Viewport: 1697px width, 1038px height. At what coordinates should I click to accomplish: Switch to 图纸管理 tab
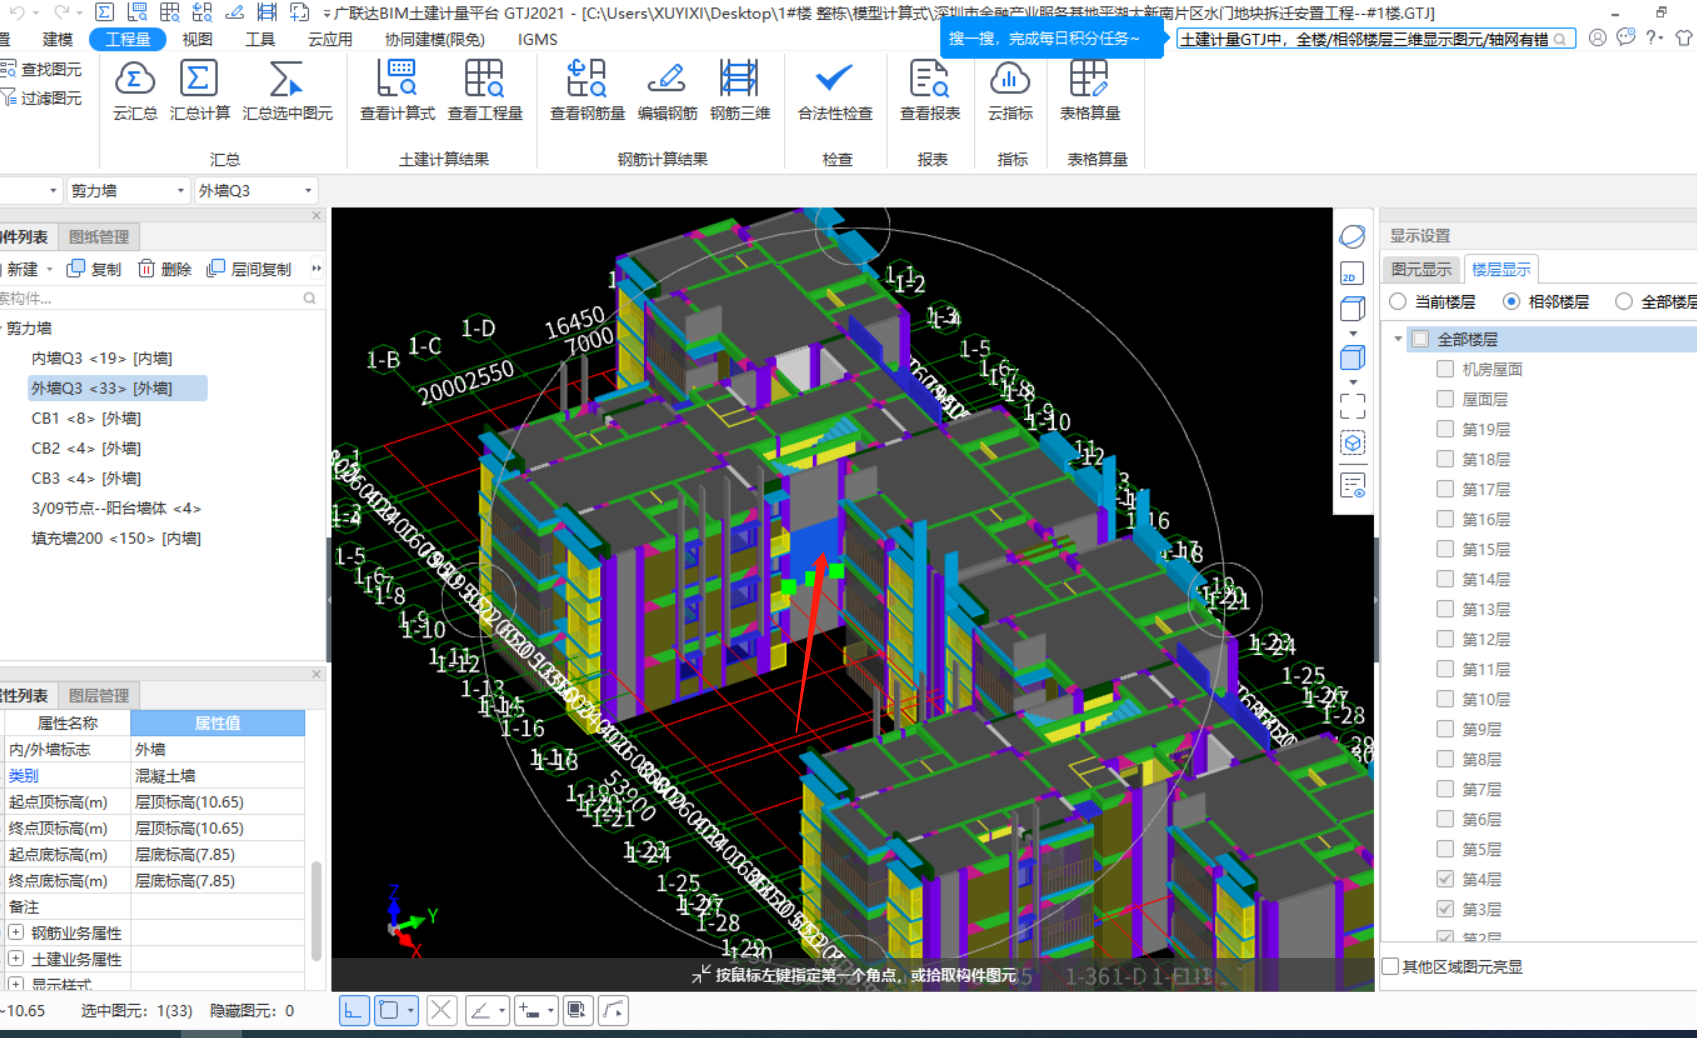click(x=99, y=237)
